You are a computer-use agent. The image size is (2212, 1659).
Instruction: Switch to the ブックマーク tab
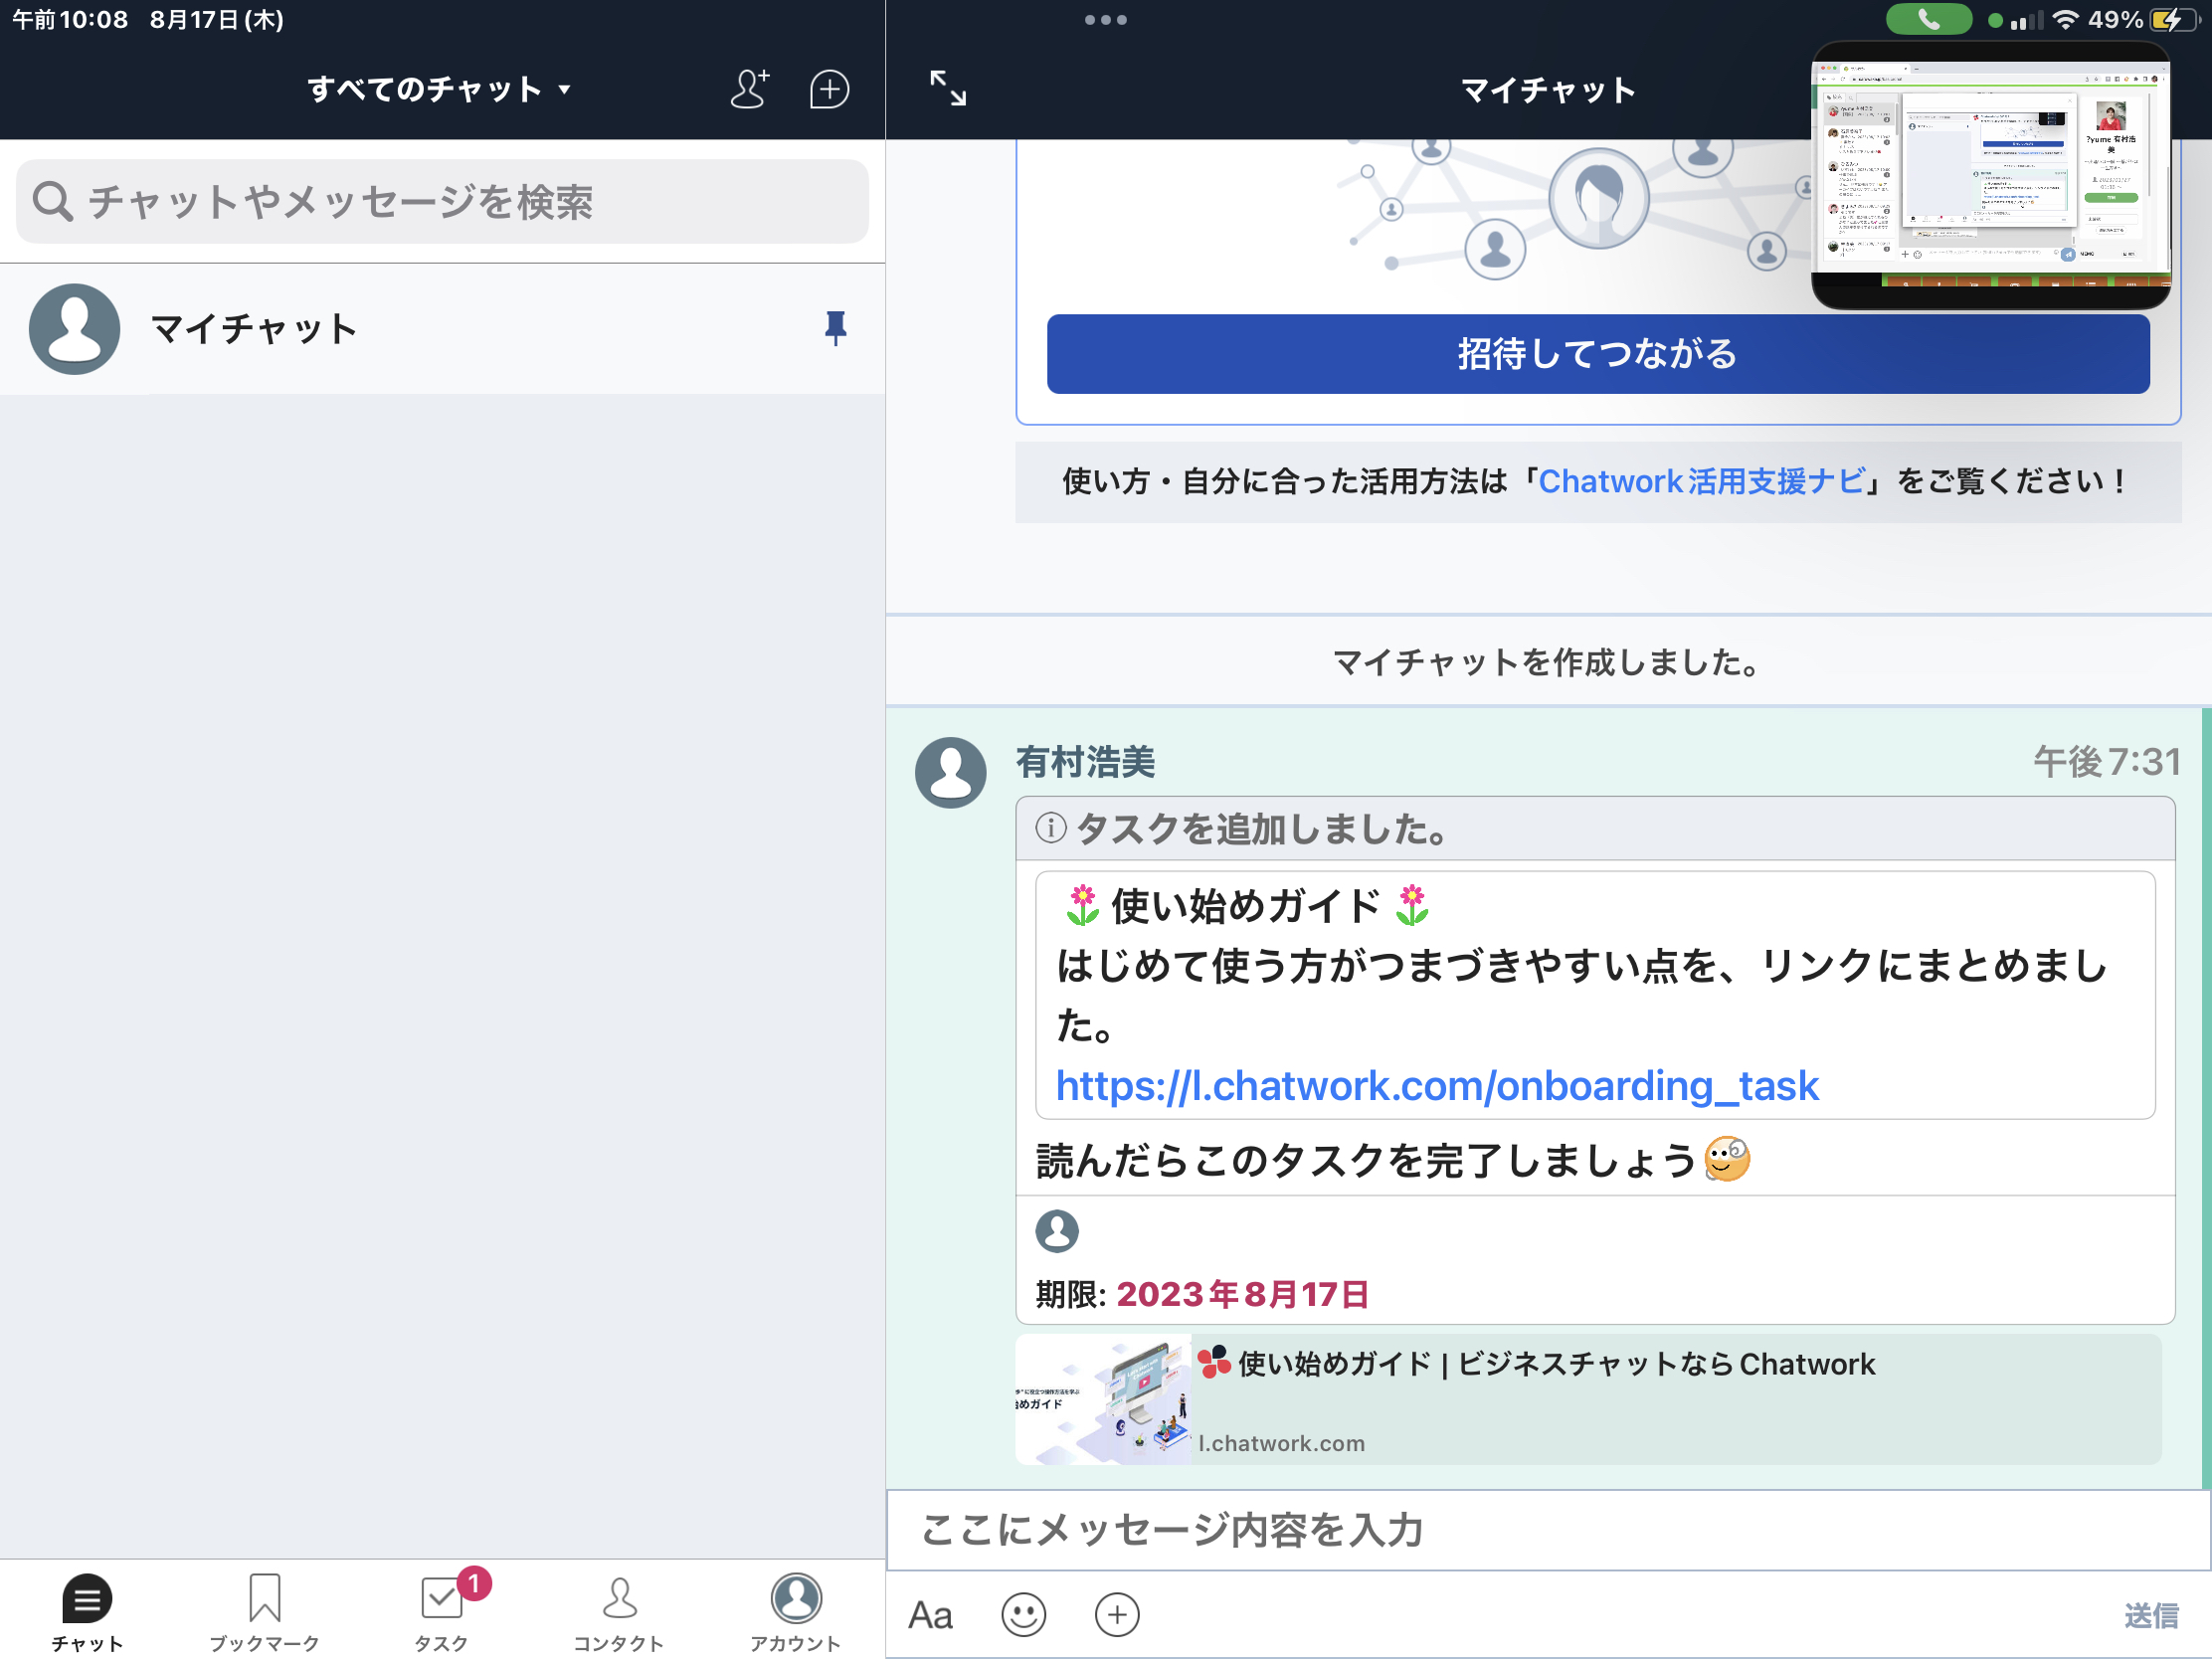tap(264, 1612)
